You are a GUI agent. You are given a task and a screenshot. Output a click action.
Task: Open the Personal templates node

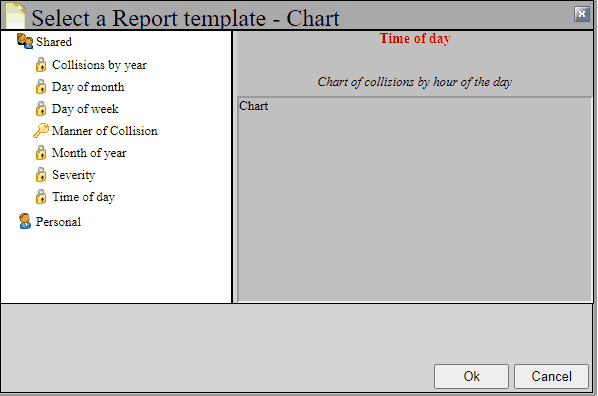pos(58,222)
